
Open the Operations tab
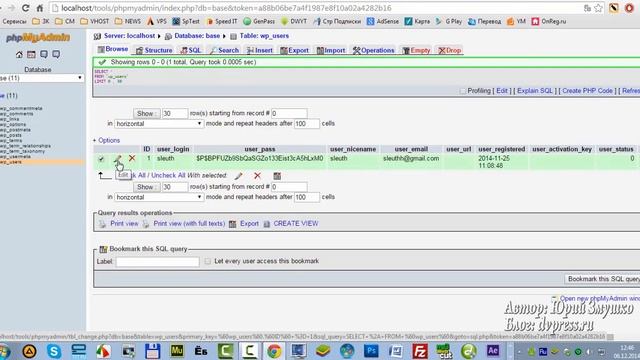coord(373,50)
